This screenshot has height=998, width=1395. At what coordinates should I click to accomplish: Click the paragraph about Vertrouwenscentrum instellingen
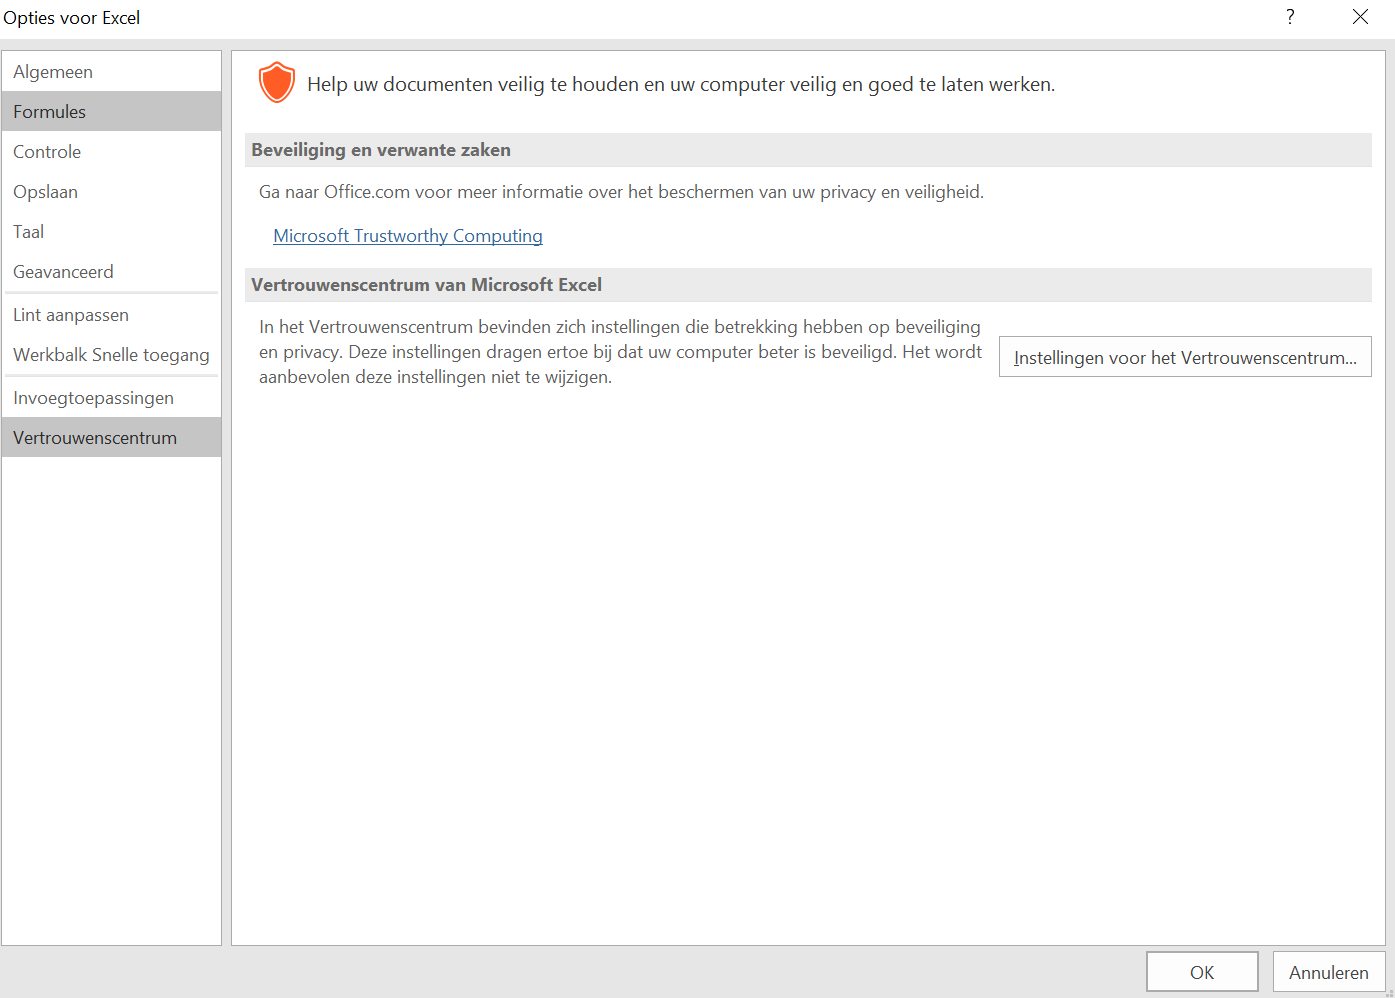tap(620, 352)
